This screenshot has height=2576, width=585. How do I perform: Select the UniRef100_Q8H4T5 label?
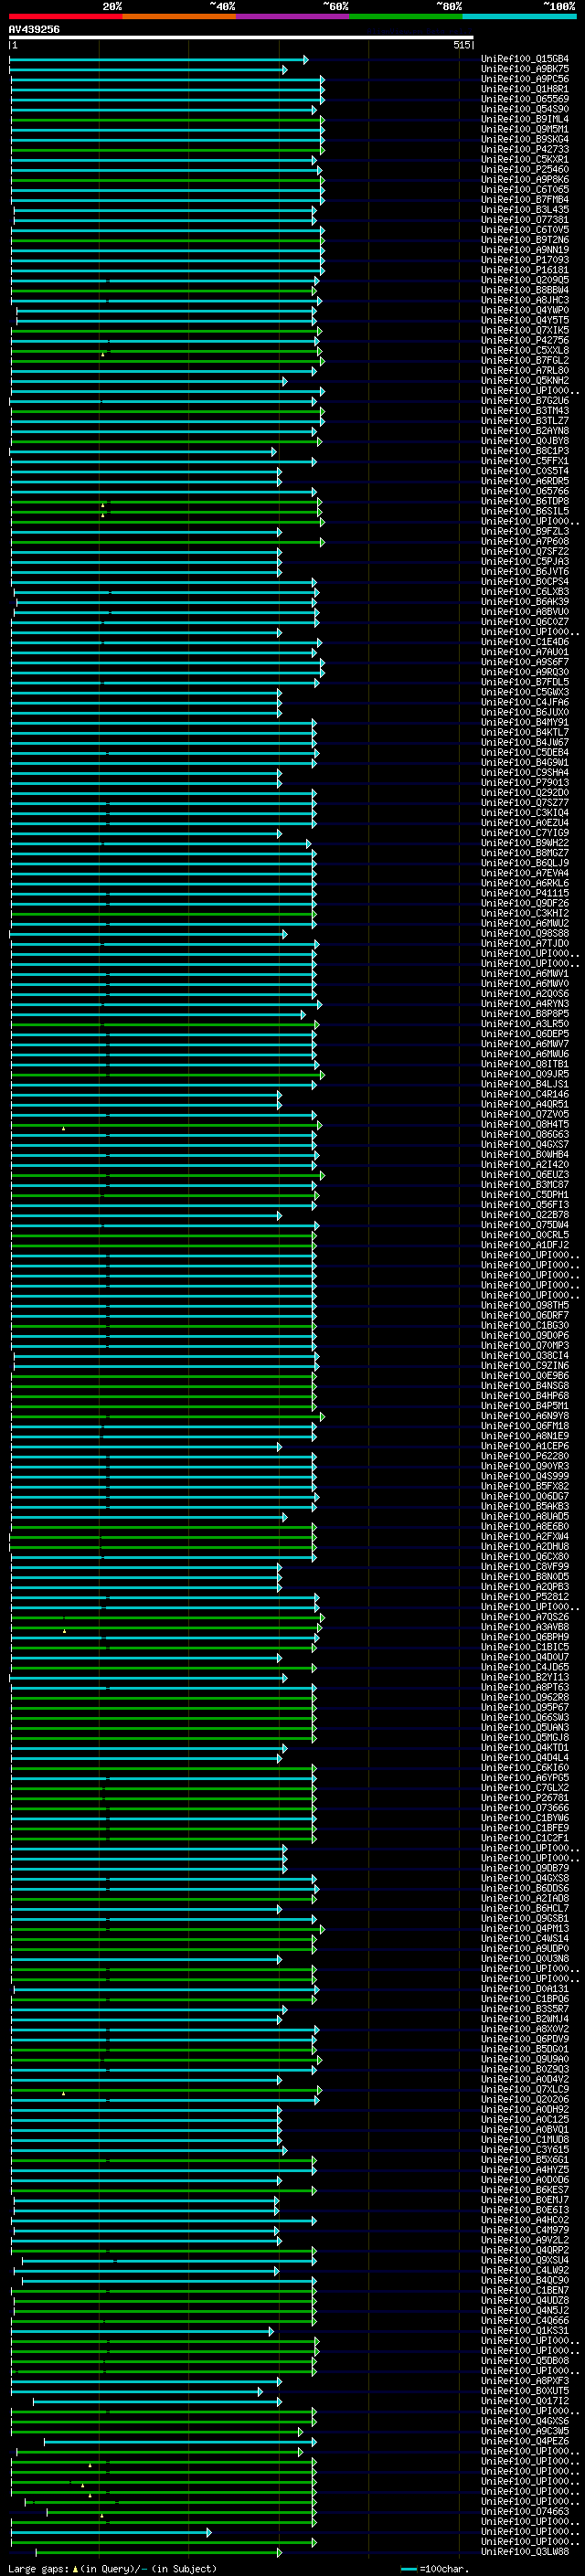click(x=525, y=1124)
